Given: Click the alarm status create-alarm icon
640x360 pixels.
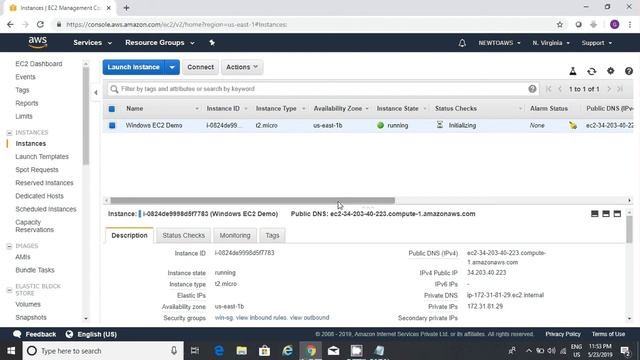Looking at the screenshot, I should pos(573,125).
